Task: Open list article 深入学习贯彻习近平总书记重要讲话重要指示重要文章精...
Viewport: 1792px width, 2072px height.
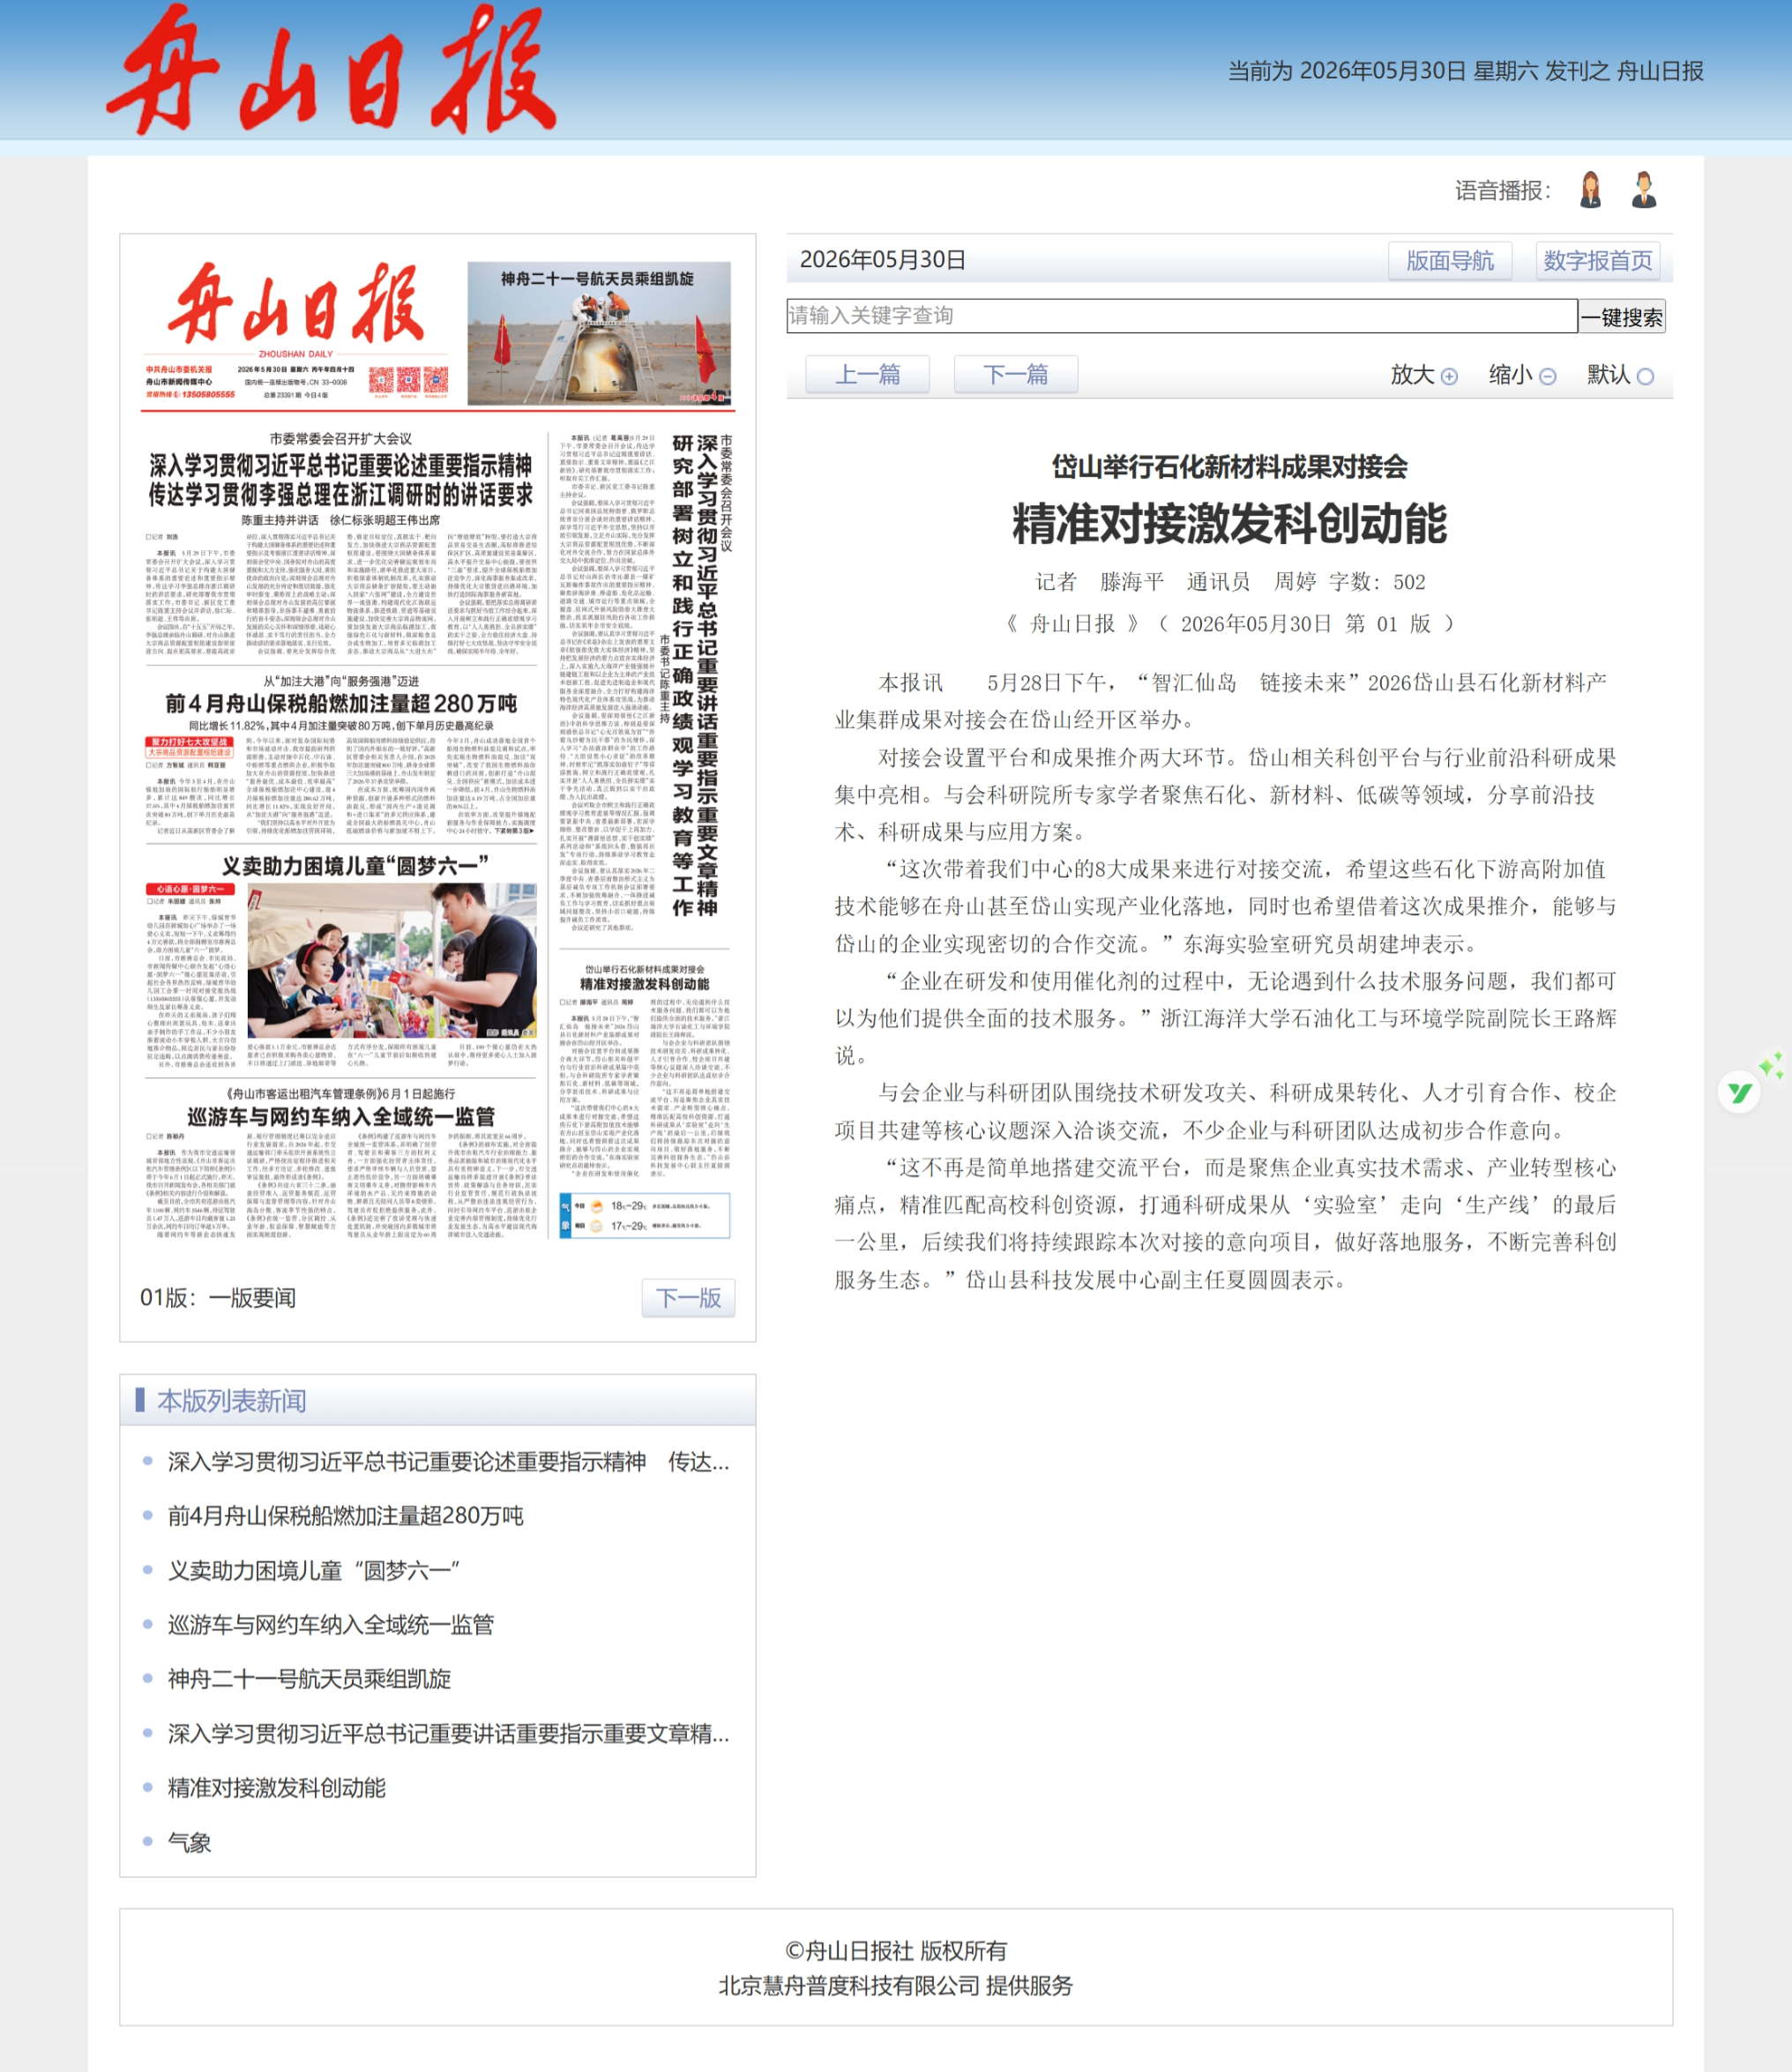Action: pyautogui.click(x=449, y=1733)
